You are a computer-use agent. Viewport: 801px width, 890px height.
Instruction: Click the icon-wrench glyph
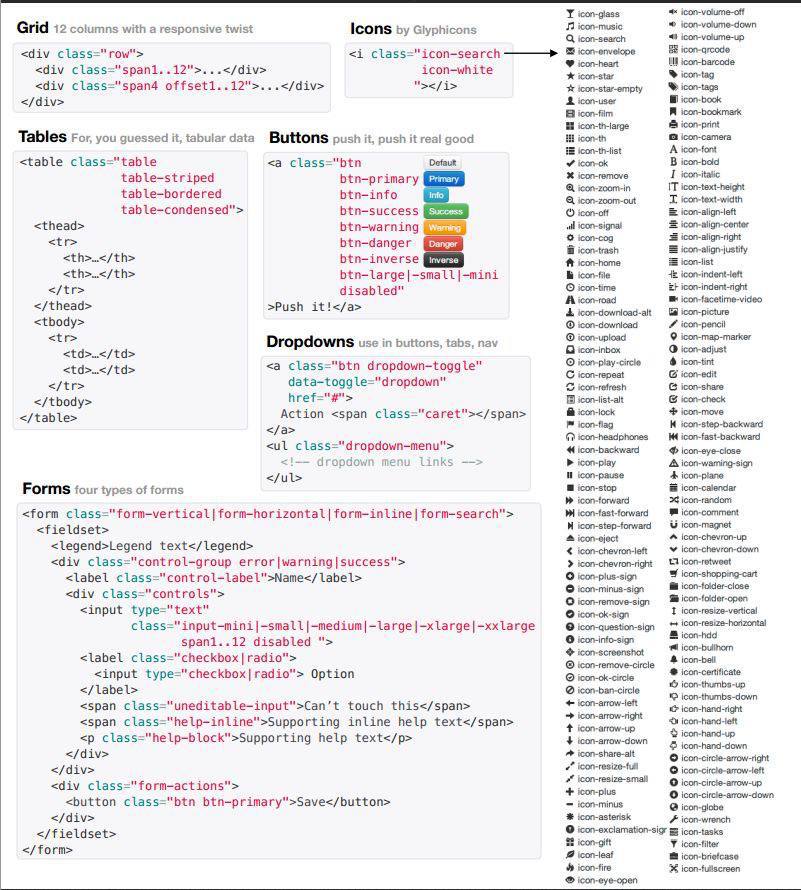coord(673,819)
